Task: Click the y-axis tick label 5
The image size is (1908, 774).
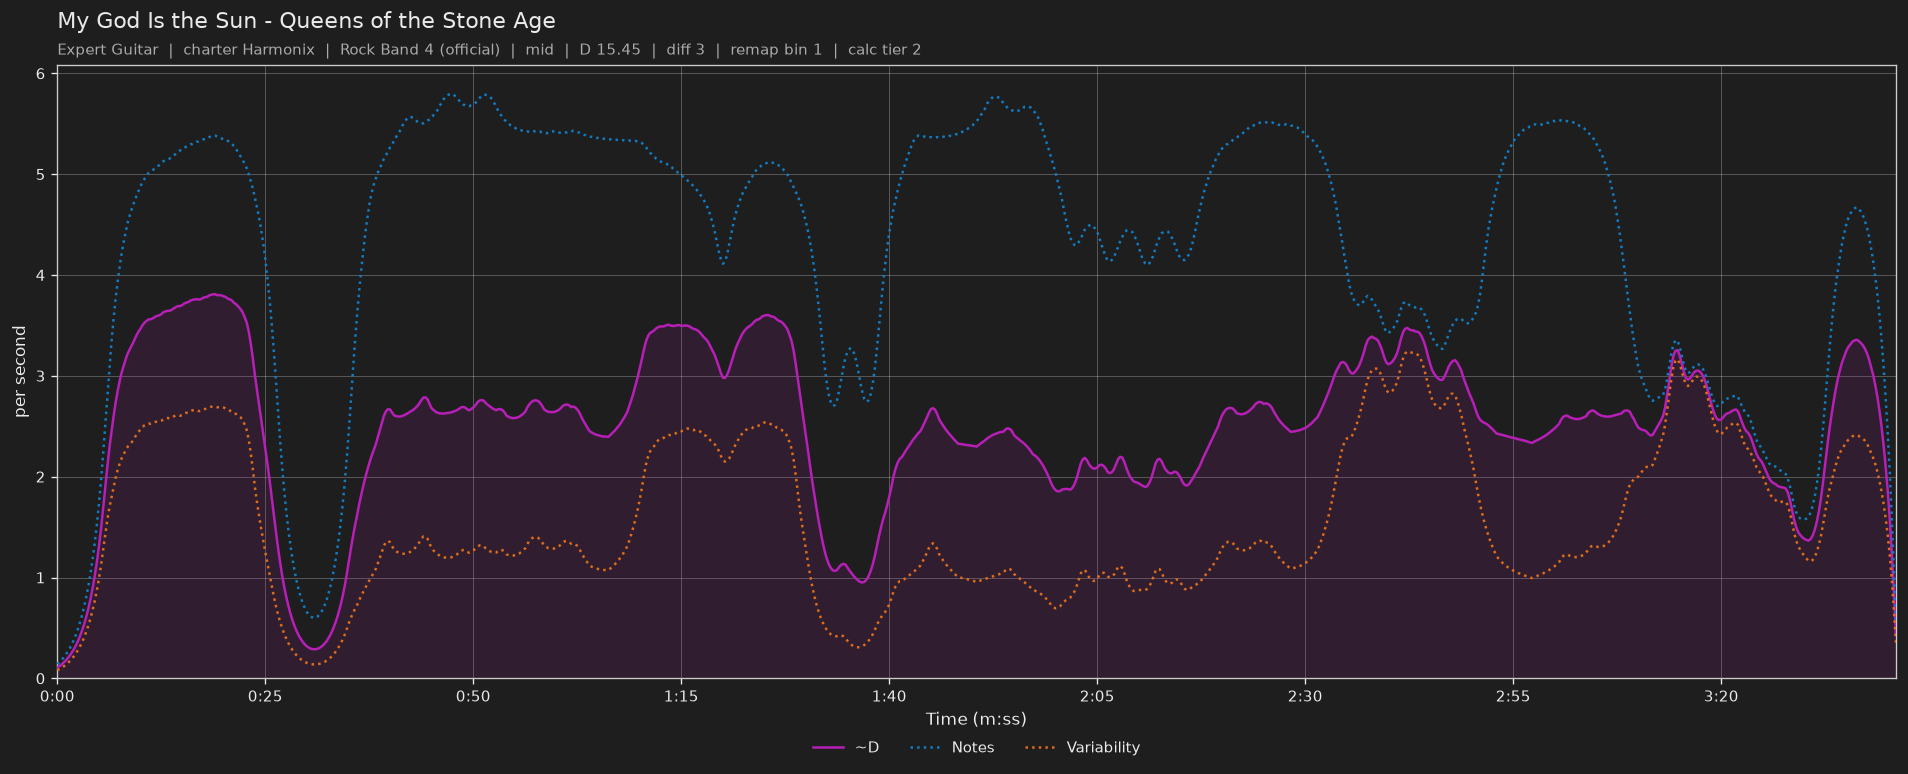Action: point(40,175)
